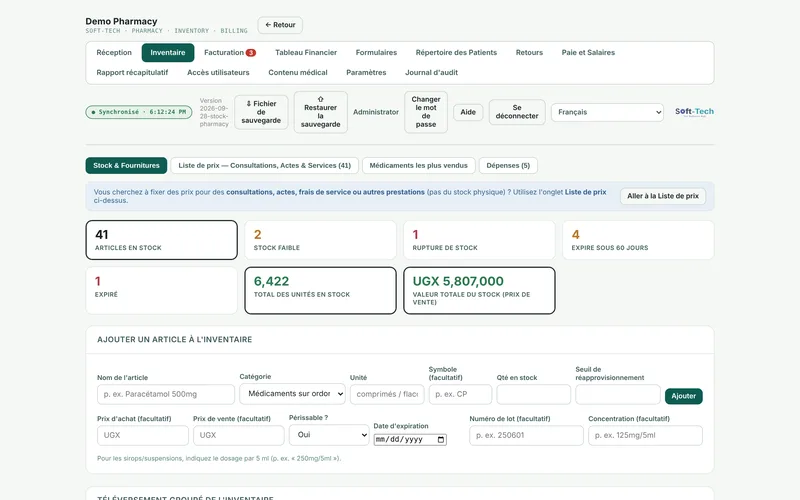Filter by the Stock faible card
This screenshot has width=800, height=500.
click(320, 240)
